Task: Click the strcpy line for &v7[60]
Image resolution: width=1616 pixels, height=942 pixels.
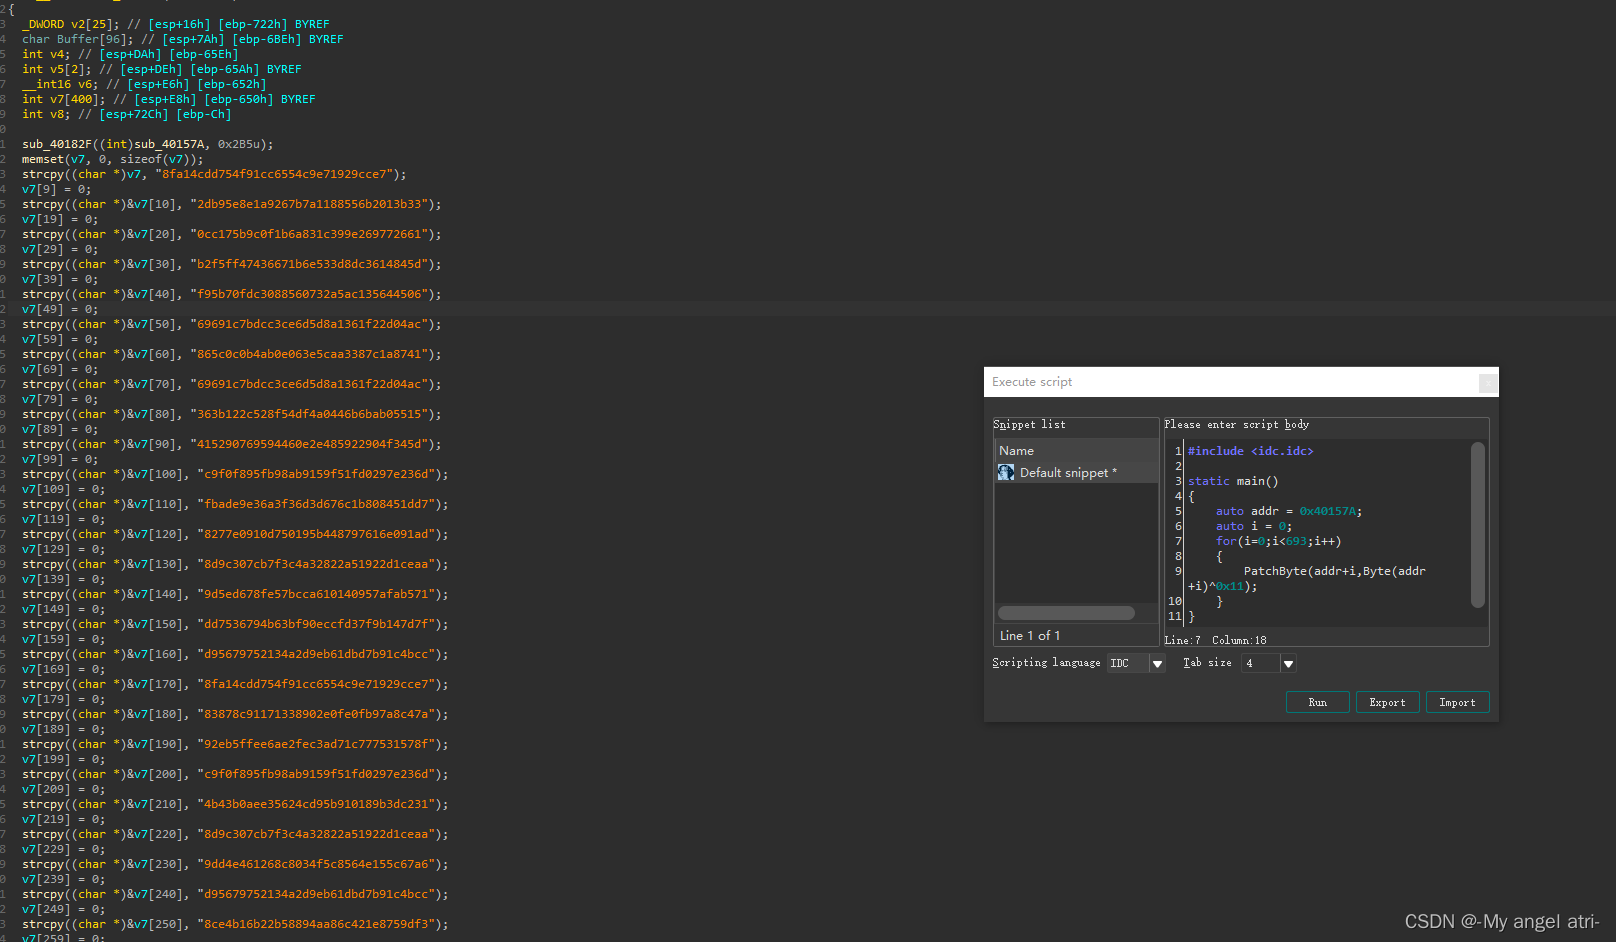Action: (231, 354)
